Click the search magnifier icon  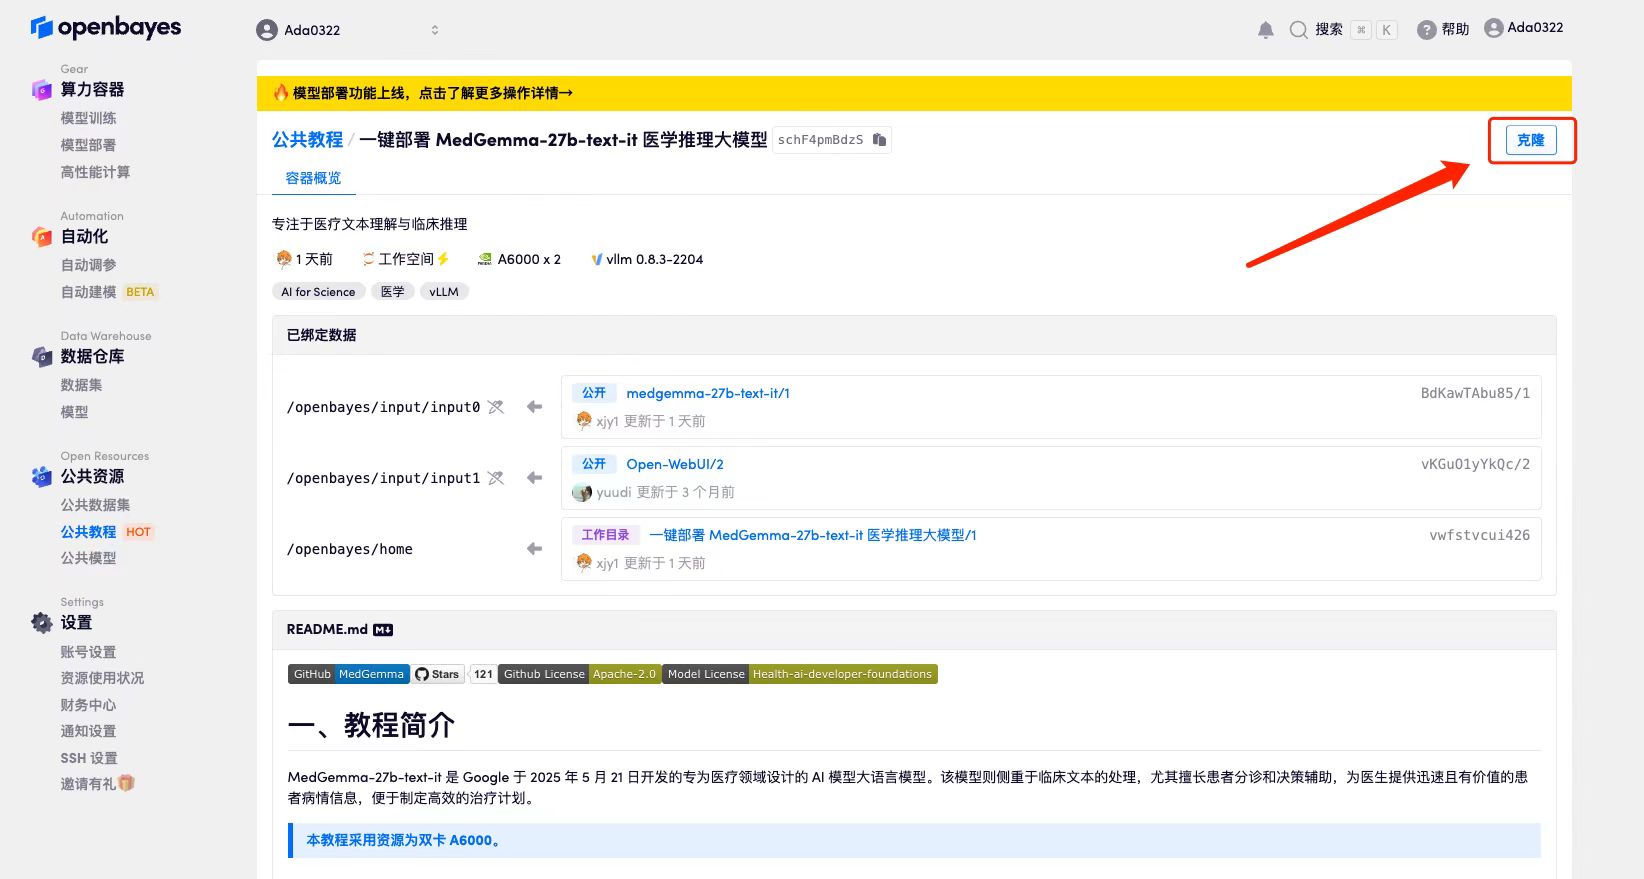[x=1298, y=30]
